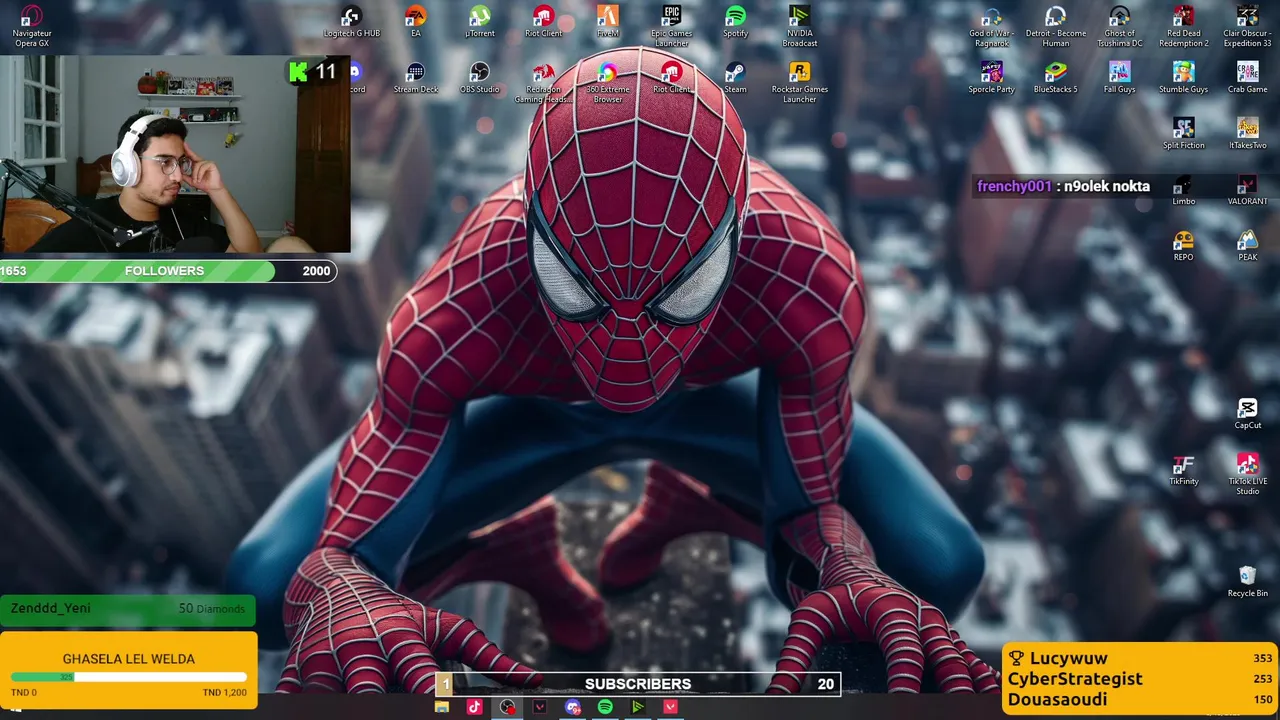Launch Stream Deck shortcut
Image resolution: width=1280 pixels, height=720 pixels.
(x=416, y=78)
